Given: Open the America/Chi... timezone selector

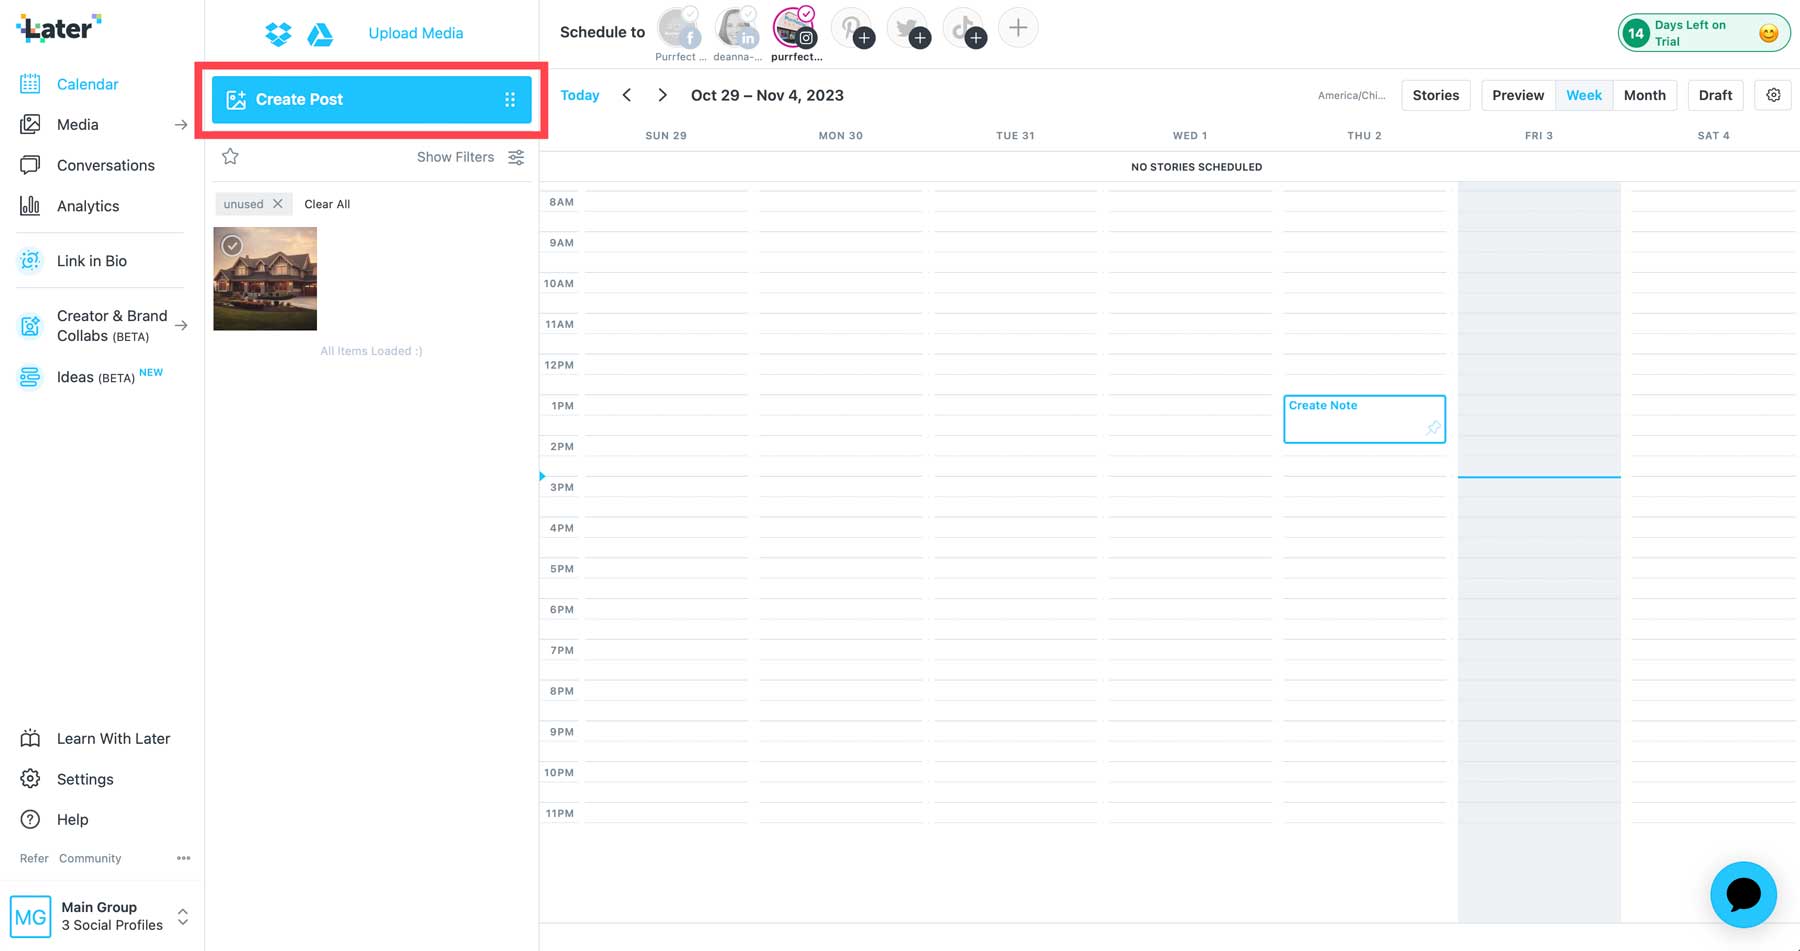Looking at the screenshot, I should [1351, 95].
